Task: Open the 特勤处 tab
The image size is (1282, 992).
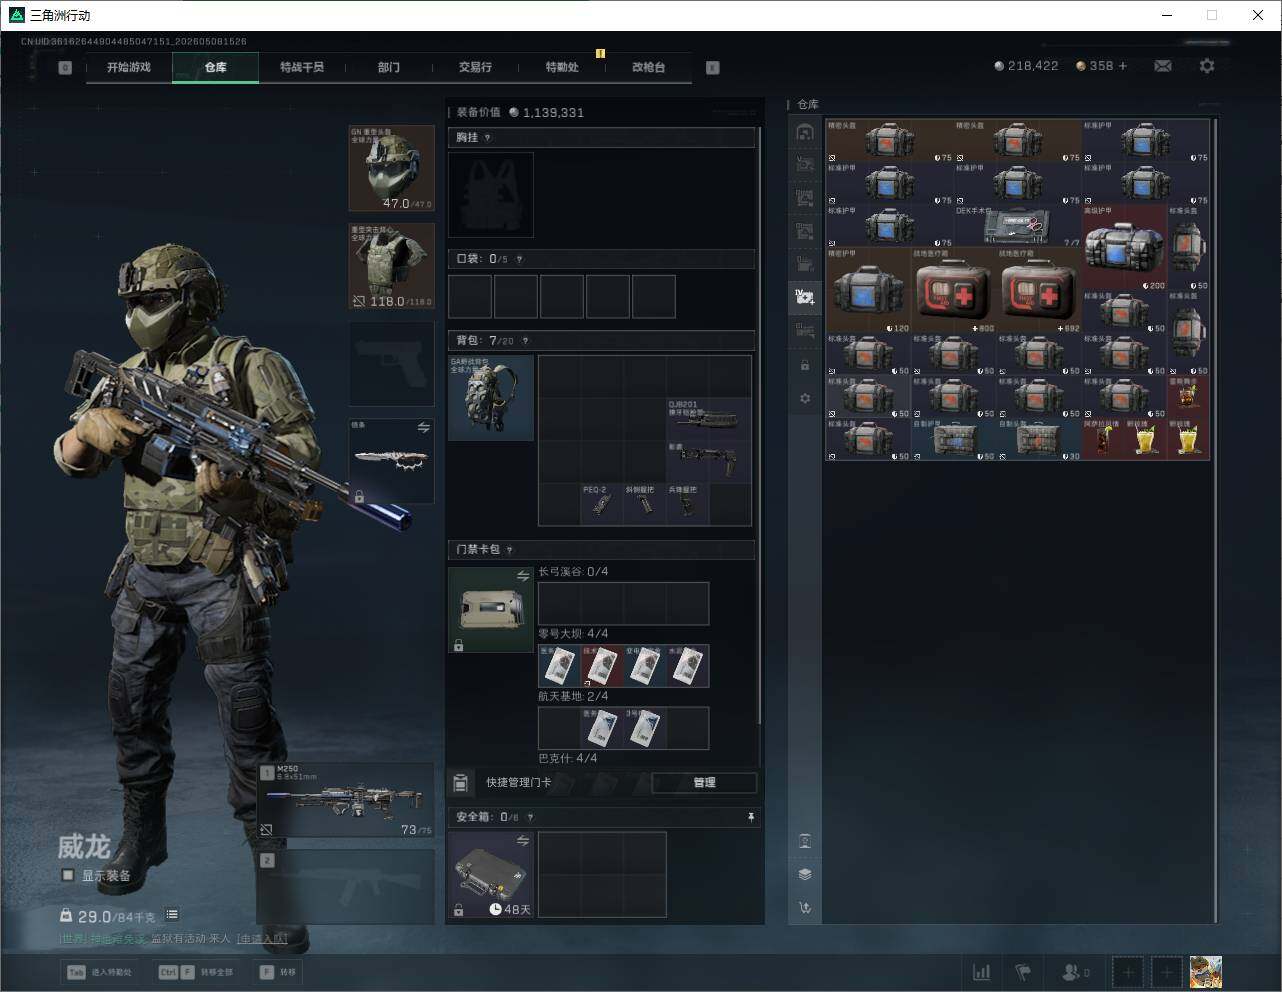Action: [x=562, y=67]
